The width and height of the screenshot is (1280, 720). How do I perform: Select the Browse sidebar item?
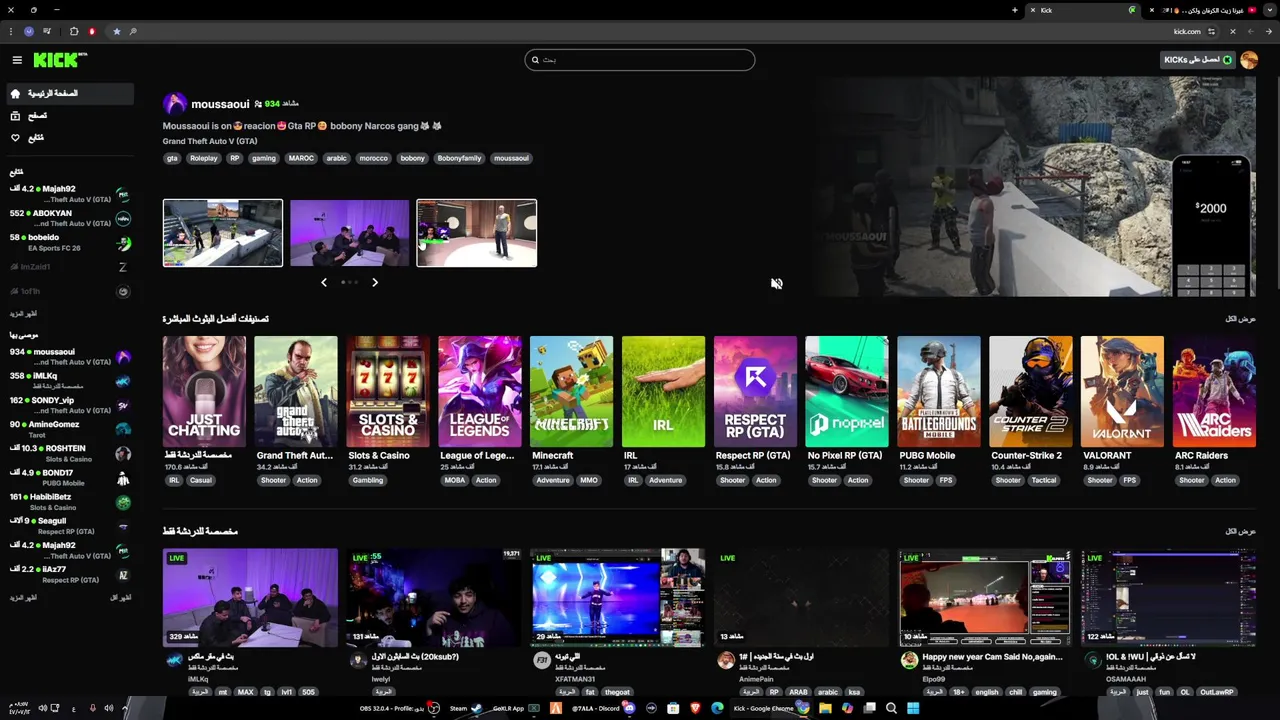click(x=68, y=116)
